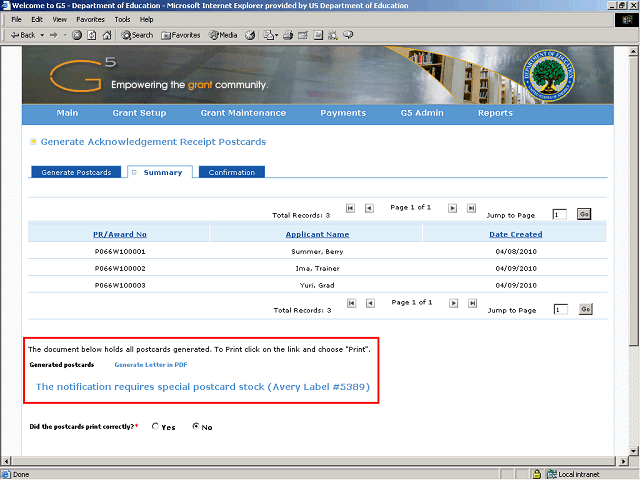Click the Messenger speech-bubble icon
Image resolution: width=640 pixels, height=480 pixels.
click(348, 35)
